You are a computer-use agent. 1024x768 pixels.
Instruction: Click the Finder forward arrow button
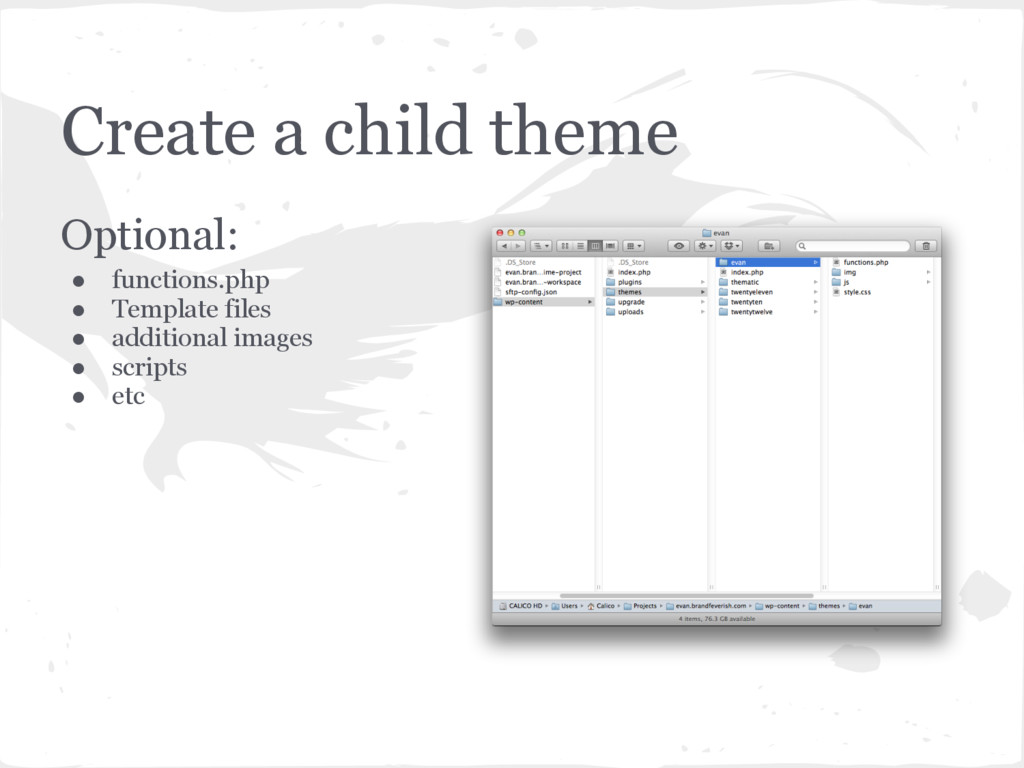[519, 246]
